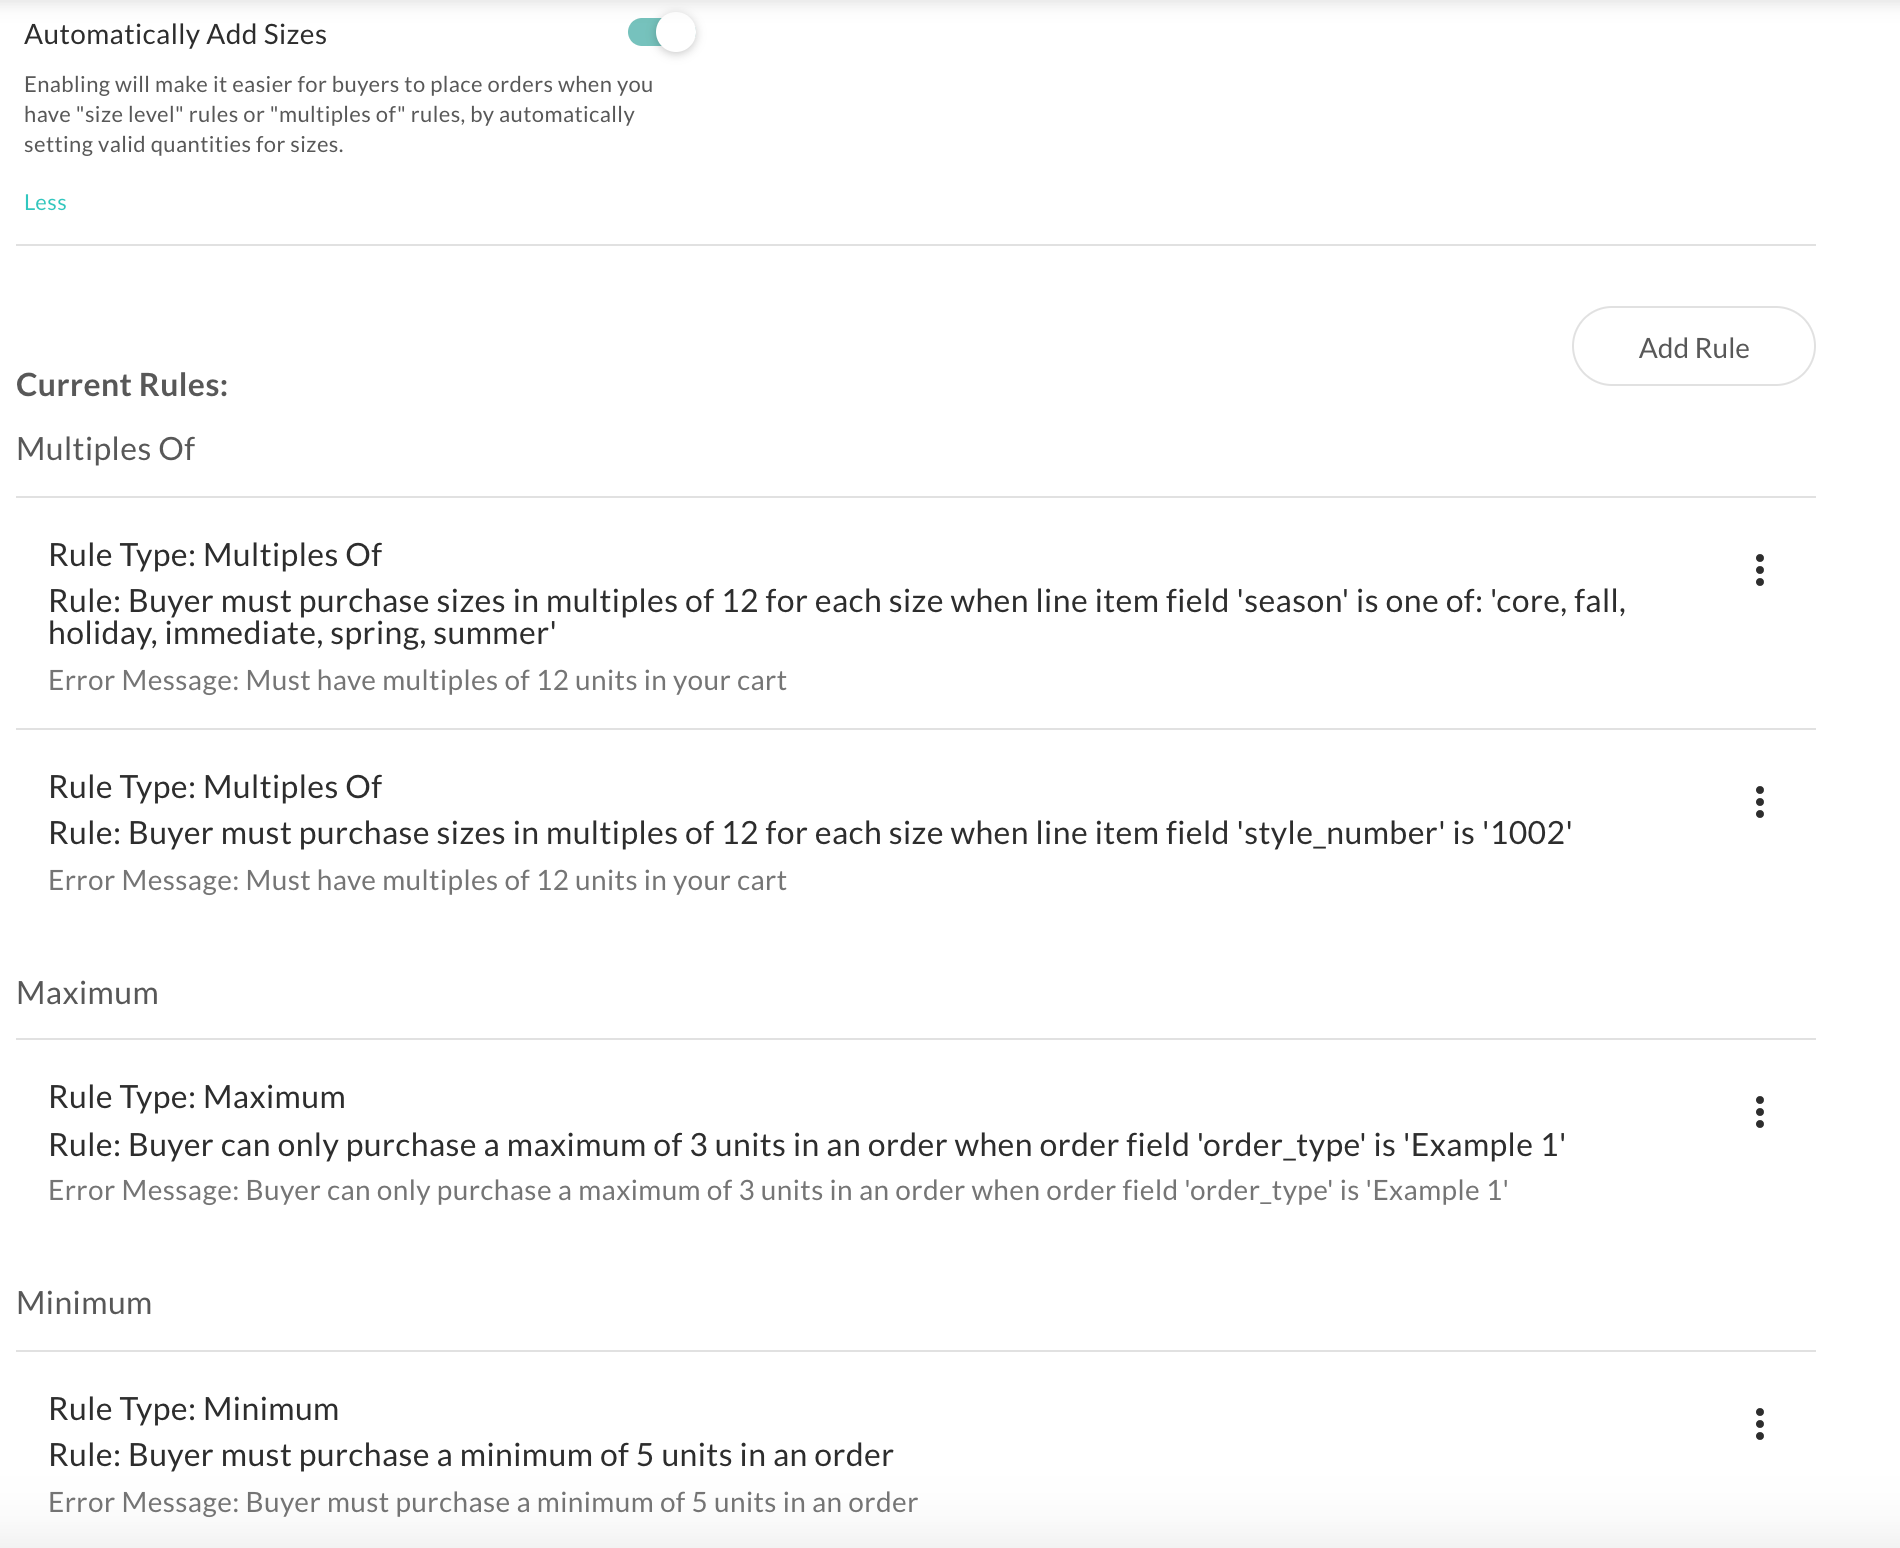Select the Maximum section heading
Viewport: 1900px width, 1548px height.
(x=88, y=993)
